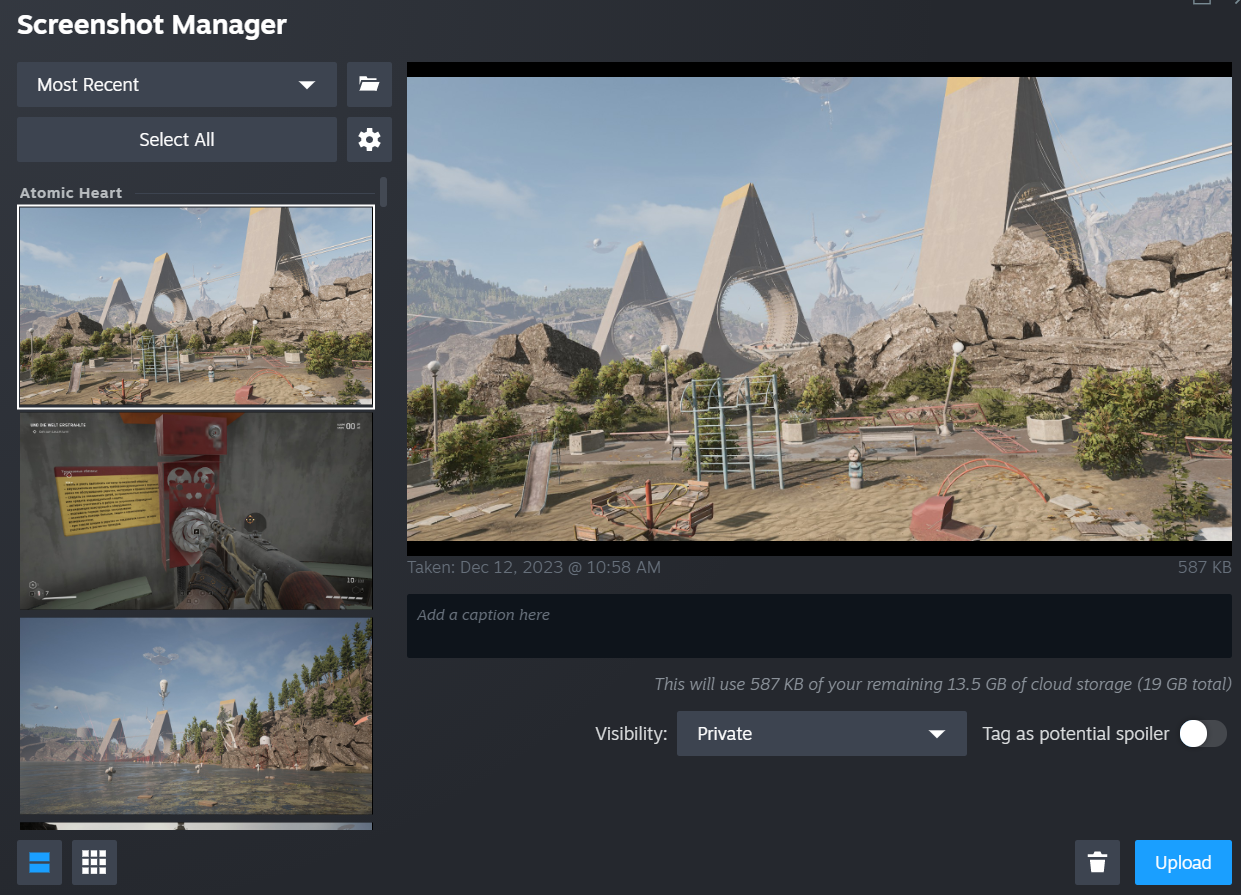Select the playground pyramids thumbnail
Viewport: 1241px width, 895px height.
pos(196,307)
